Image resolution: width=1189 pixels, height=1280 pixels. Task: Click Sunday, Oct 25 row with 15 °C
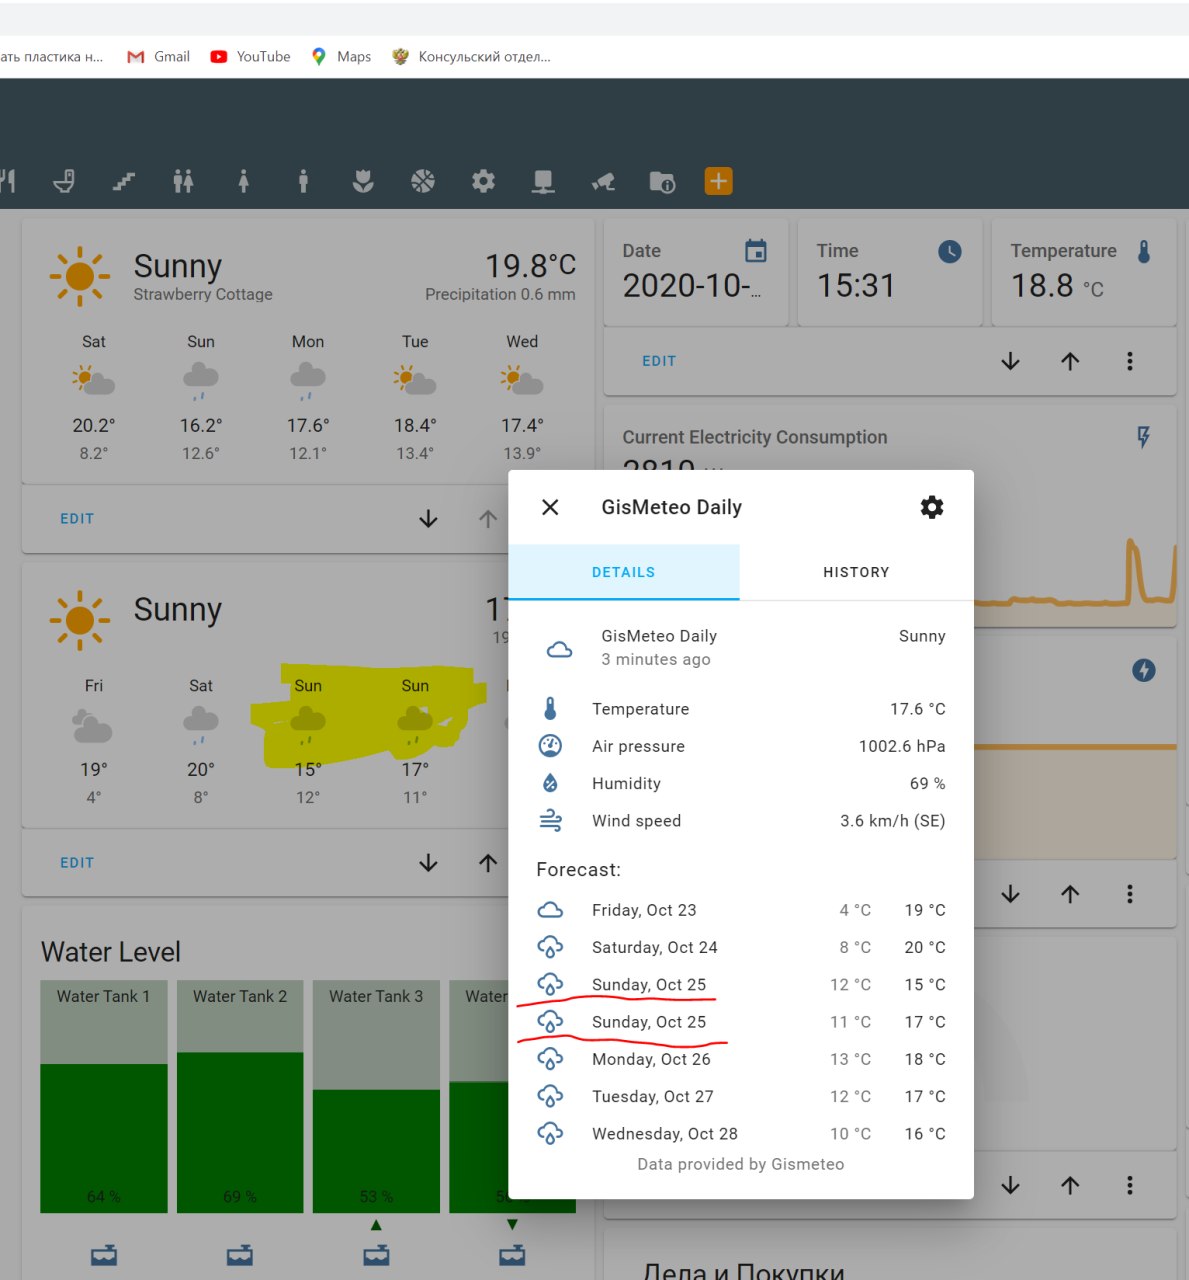click(741, 984)
